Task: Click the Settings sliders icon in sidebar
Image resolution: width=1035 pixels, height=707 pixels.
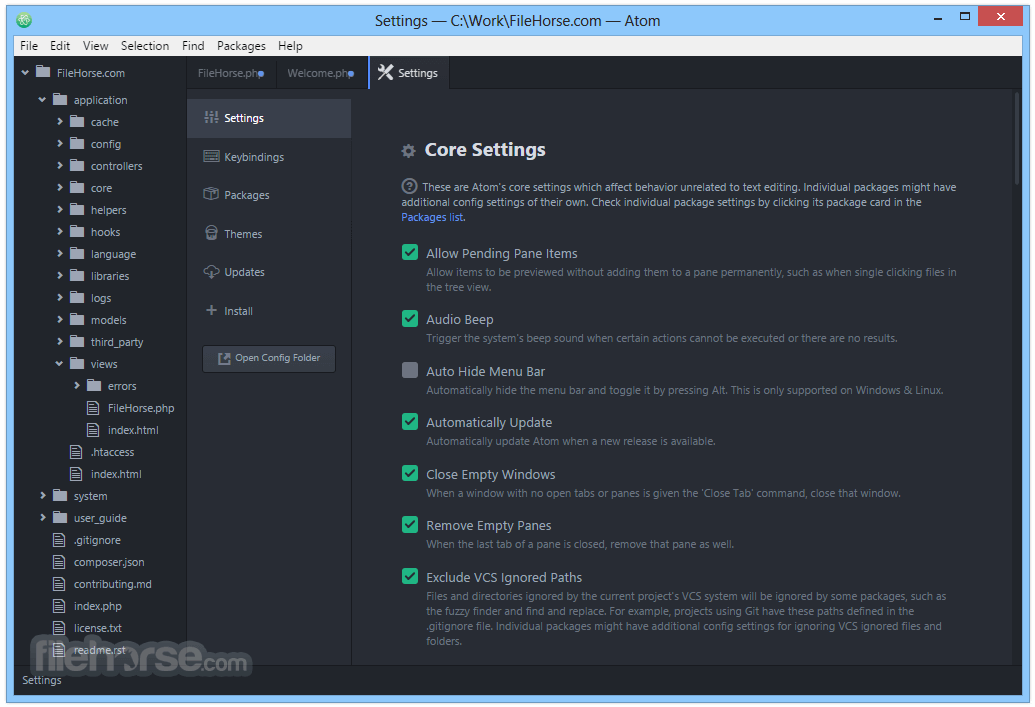Action: (x=211, y=118)
